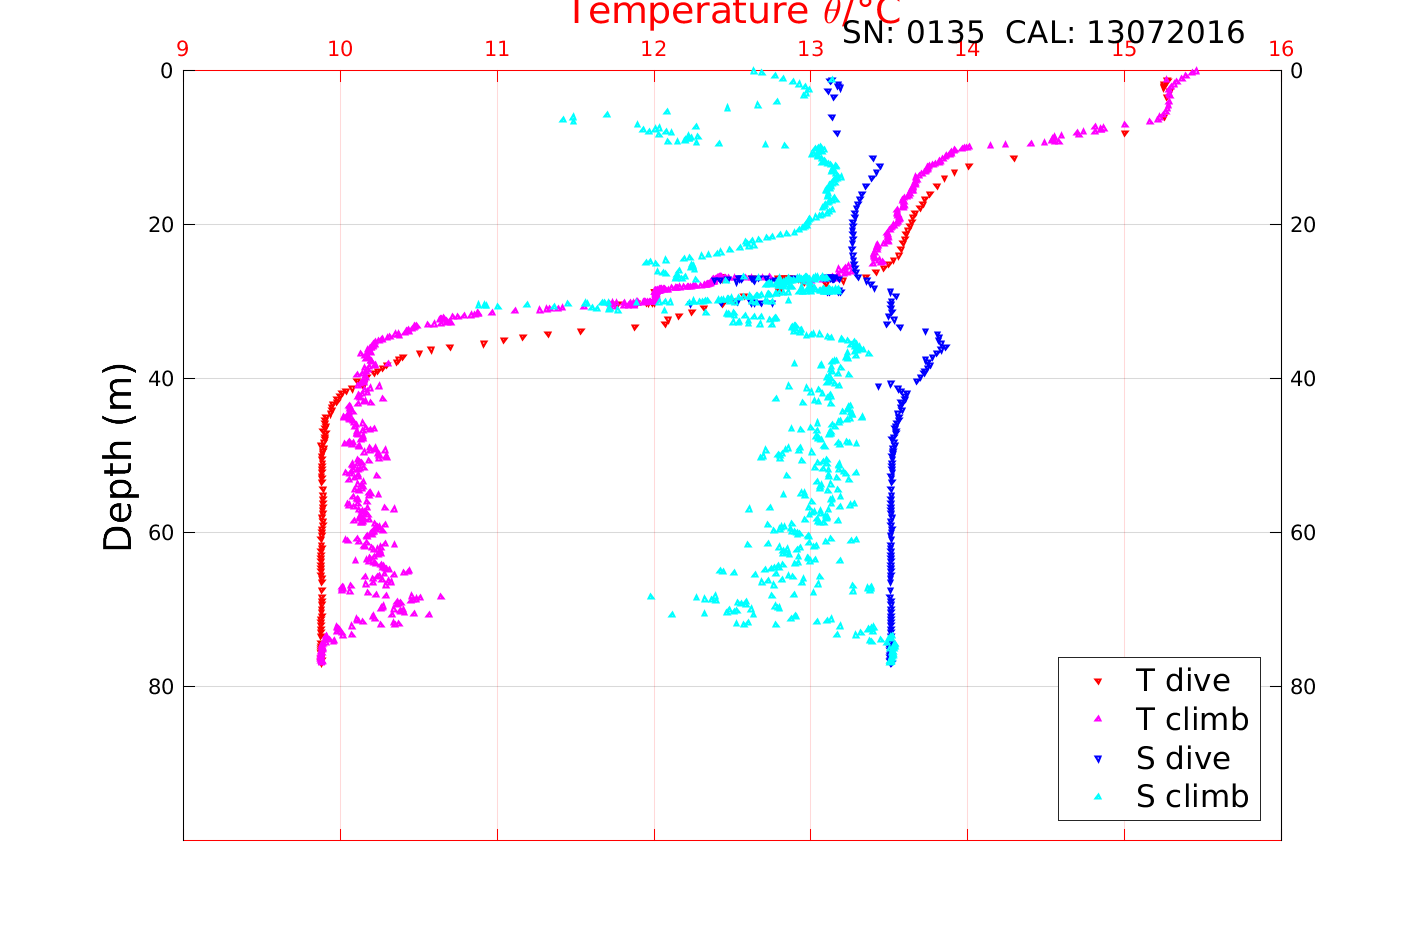Click the 'S climb' legend label
Screen dimensions: 1417x945
1193,797
